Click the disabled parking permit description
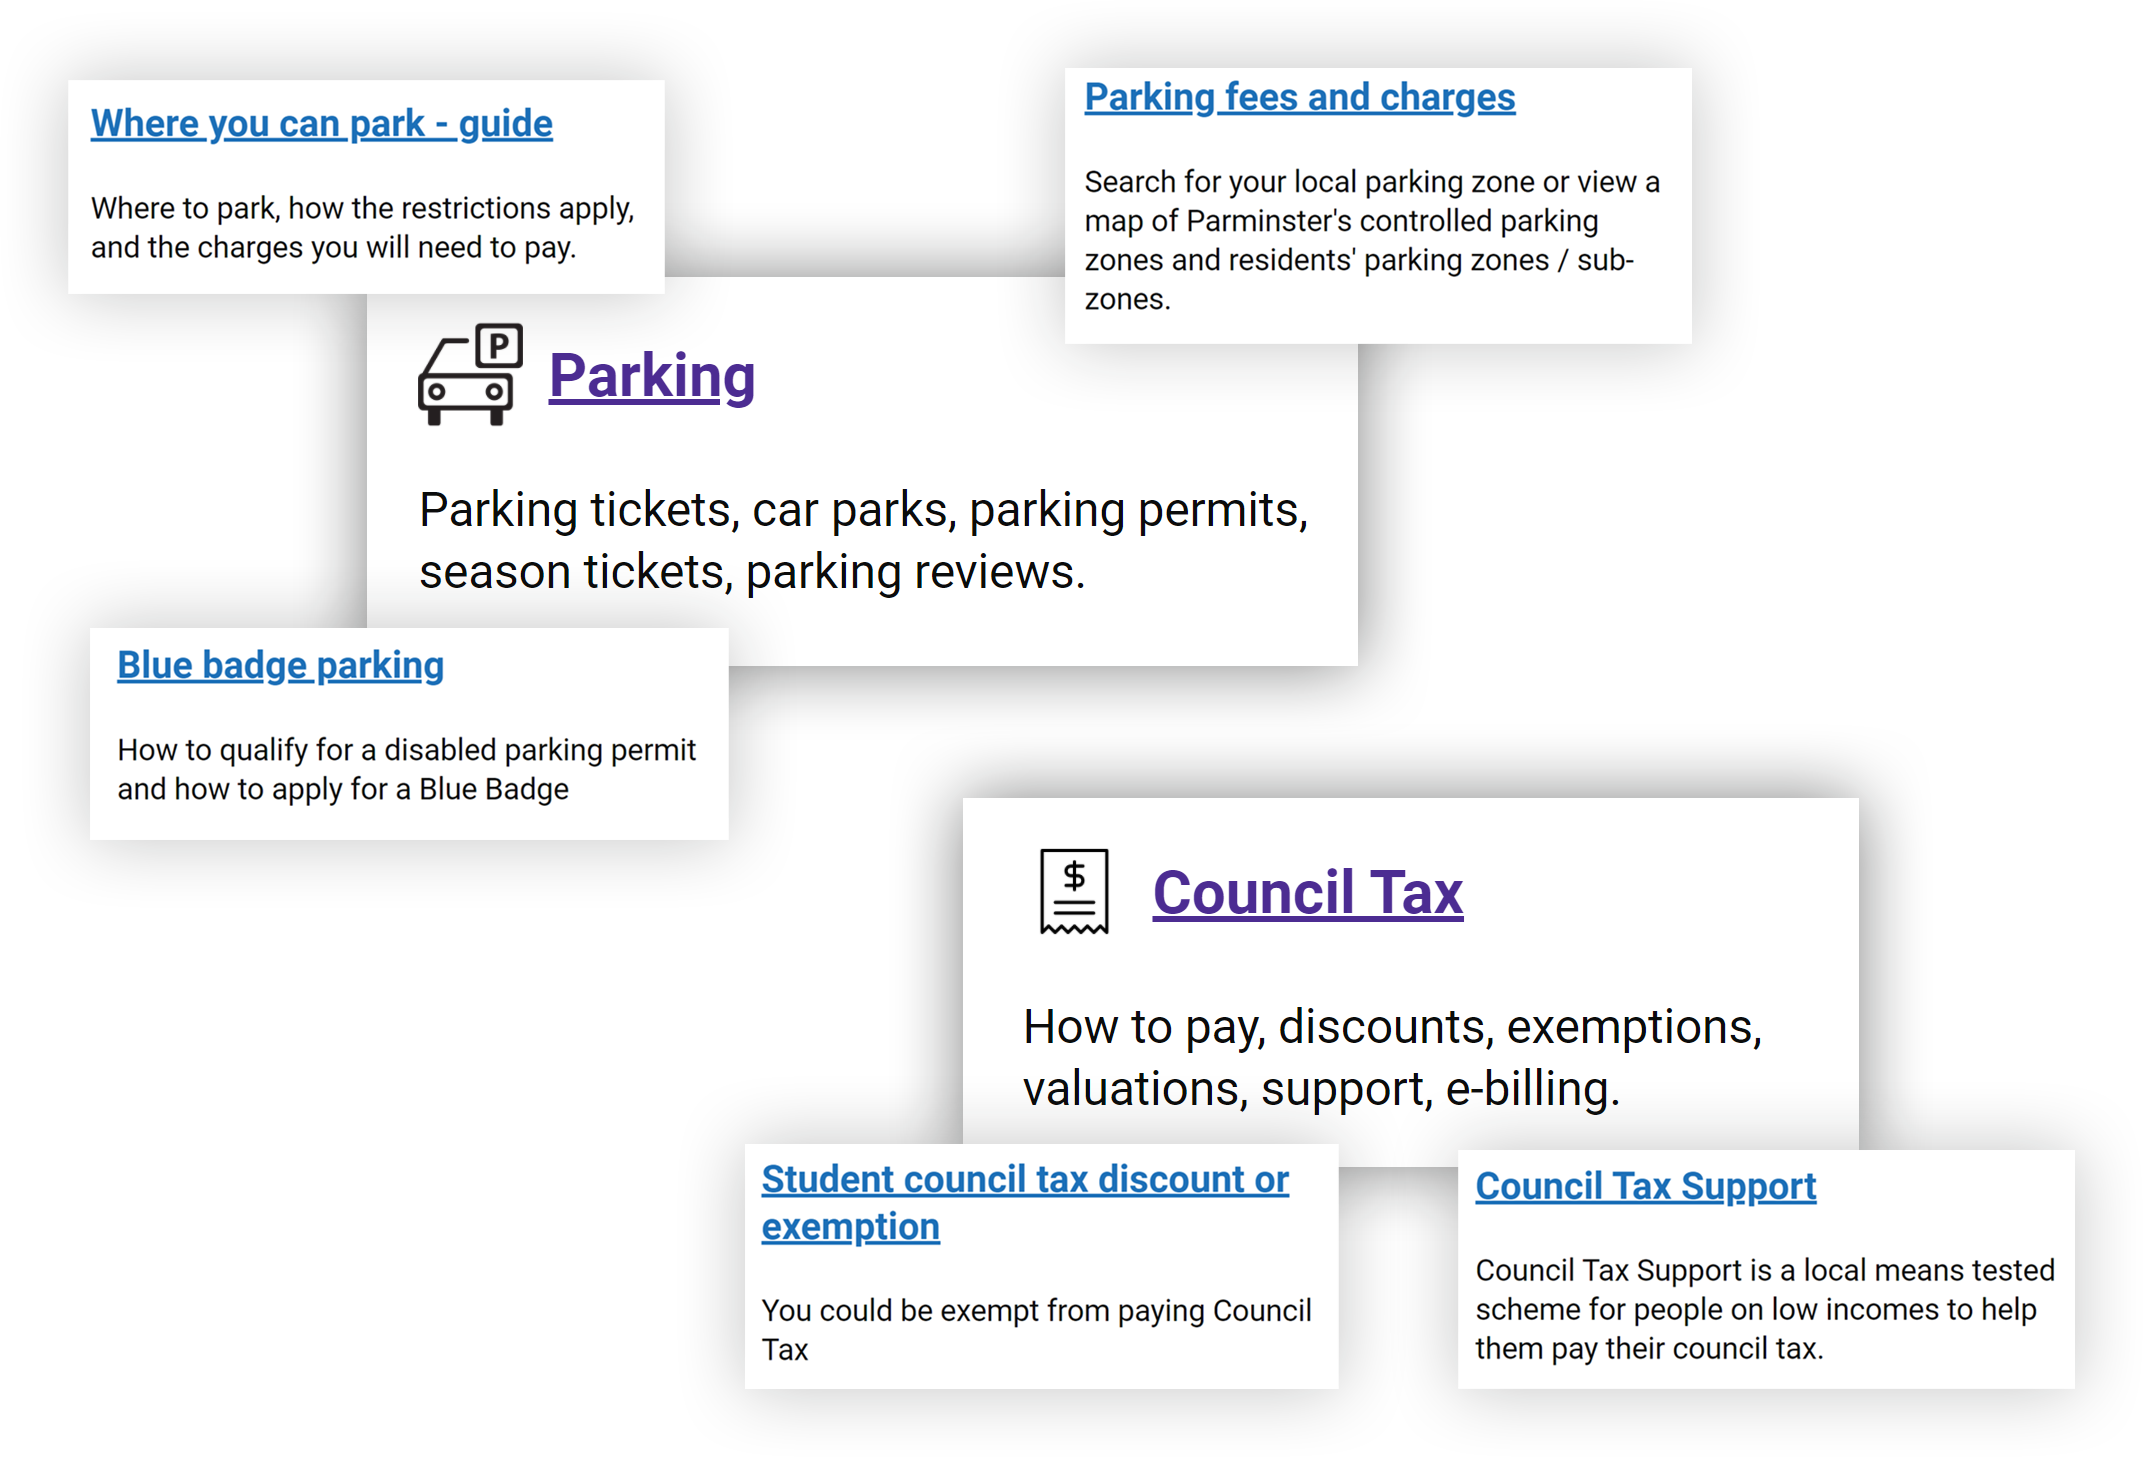 pyautogui.click(x=407, y=769)
